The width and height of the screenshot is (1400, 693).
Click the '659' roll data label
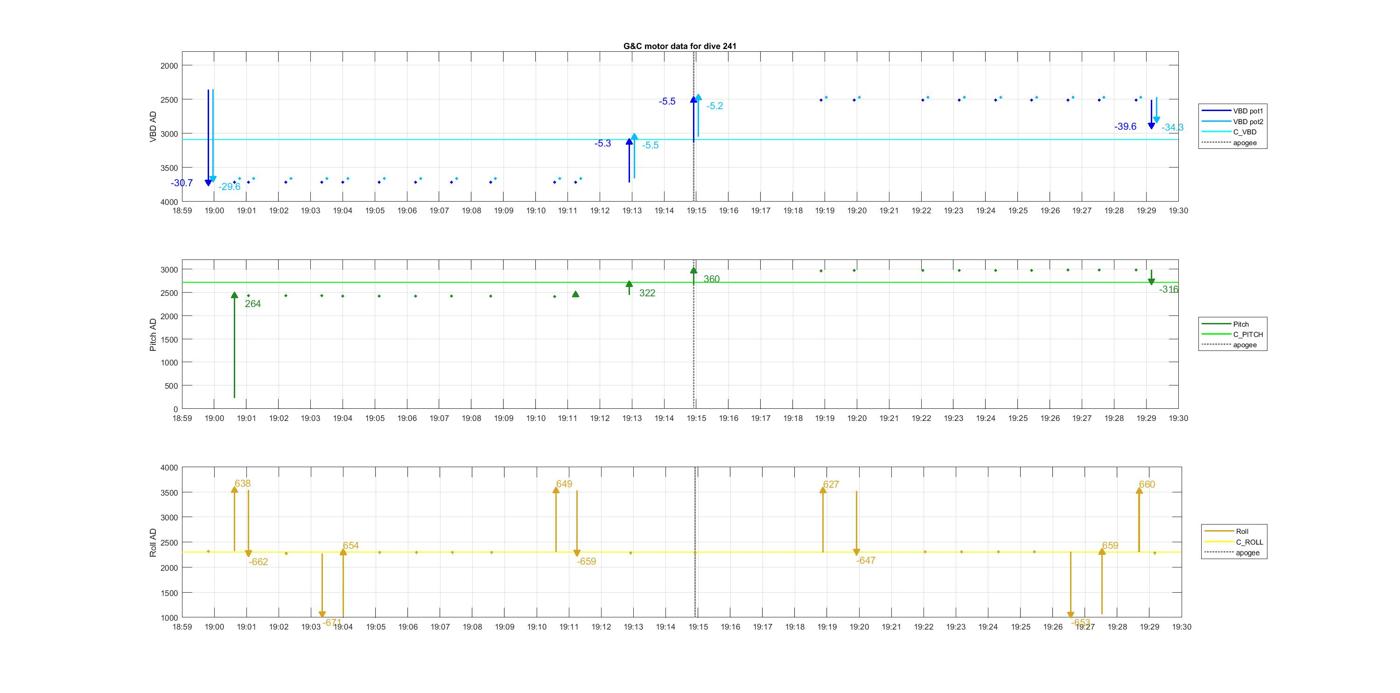[1110, 546]
